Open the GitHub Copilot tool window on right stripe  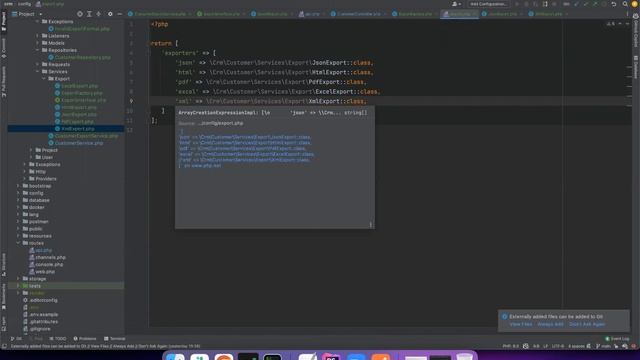point(636,31)
